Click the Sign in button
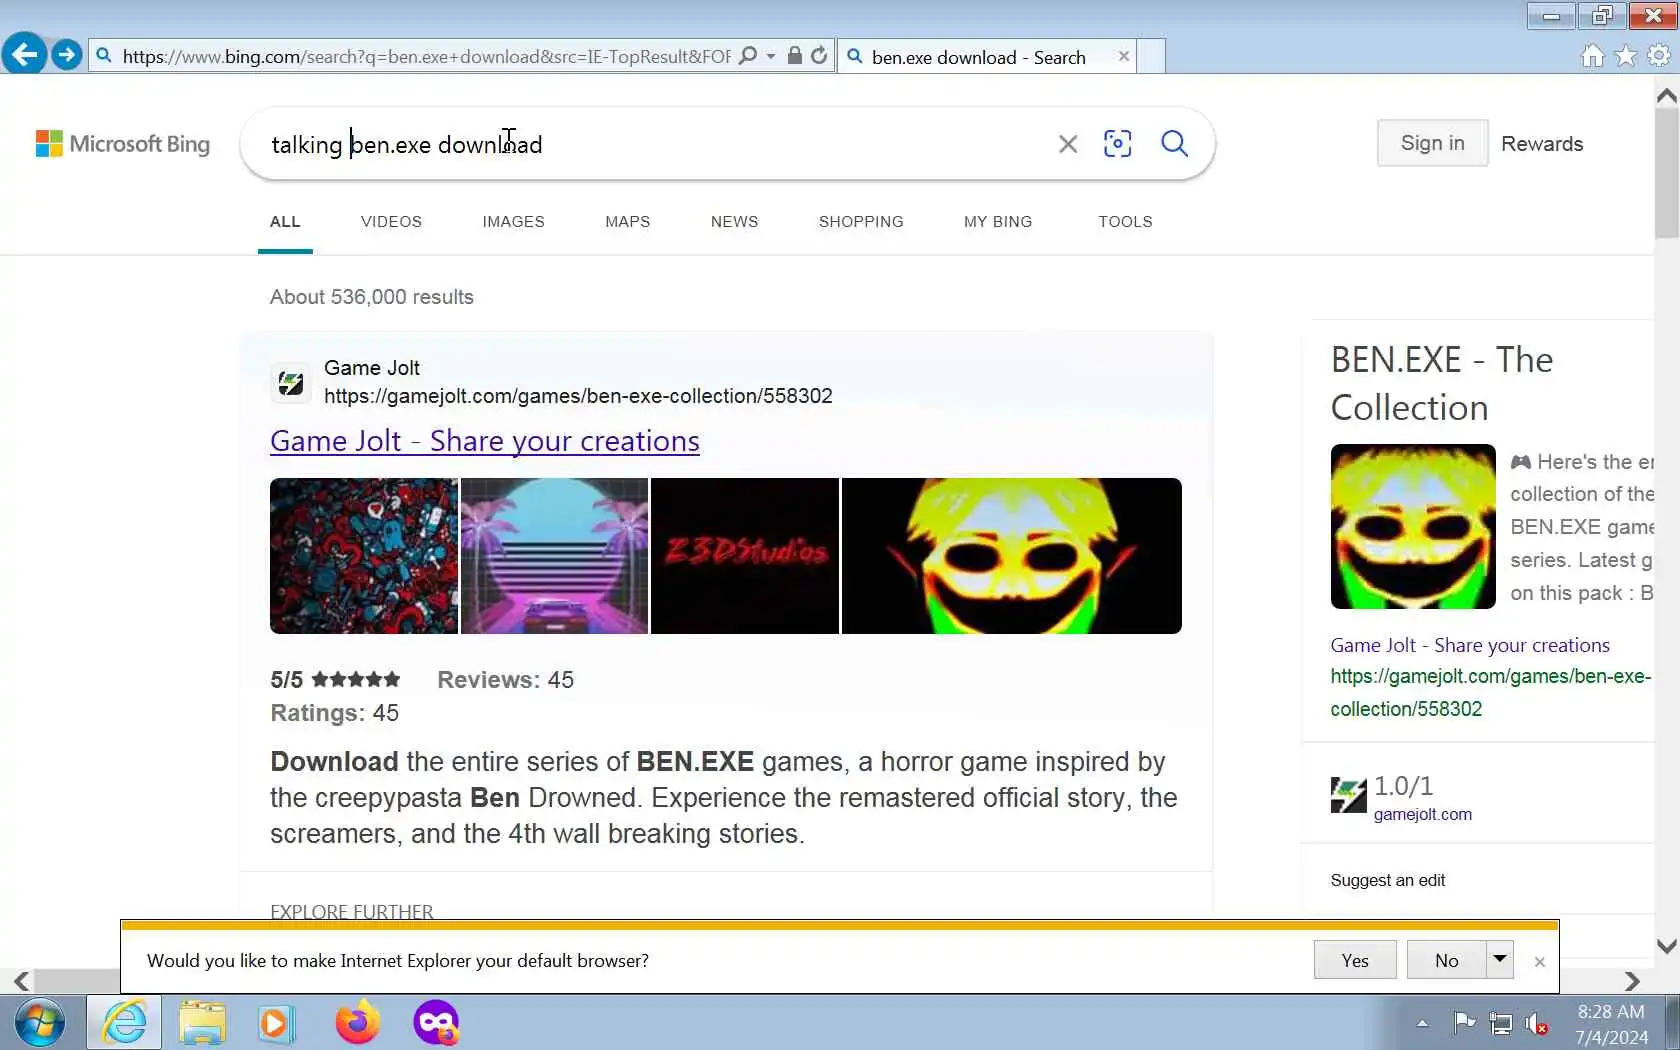The width and height of the screenshot is (1680, 1050). (x=1432, y=143)
